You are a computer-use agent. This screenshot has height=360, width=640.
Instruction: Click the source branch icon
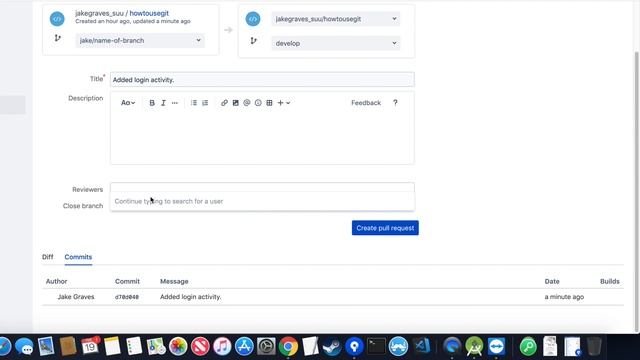pos(58,38)
